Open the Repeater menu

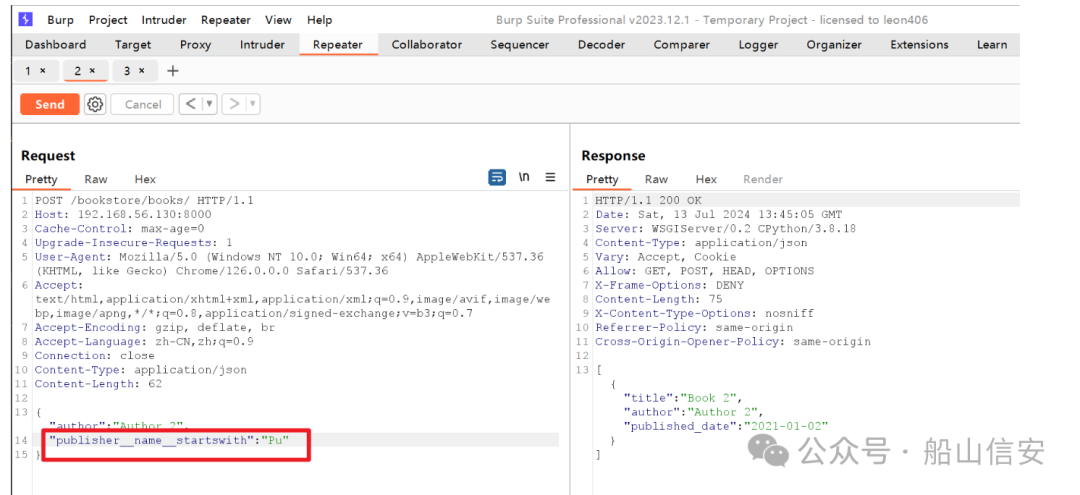point(226,20)
